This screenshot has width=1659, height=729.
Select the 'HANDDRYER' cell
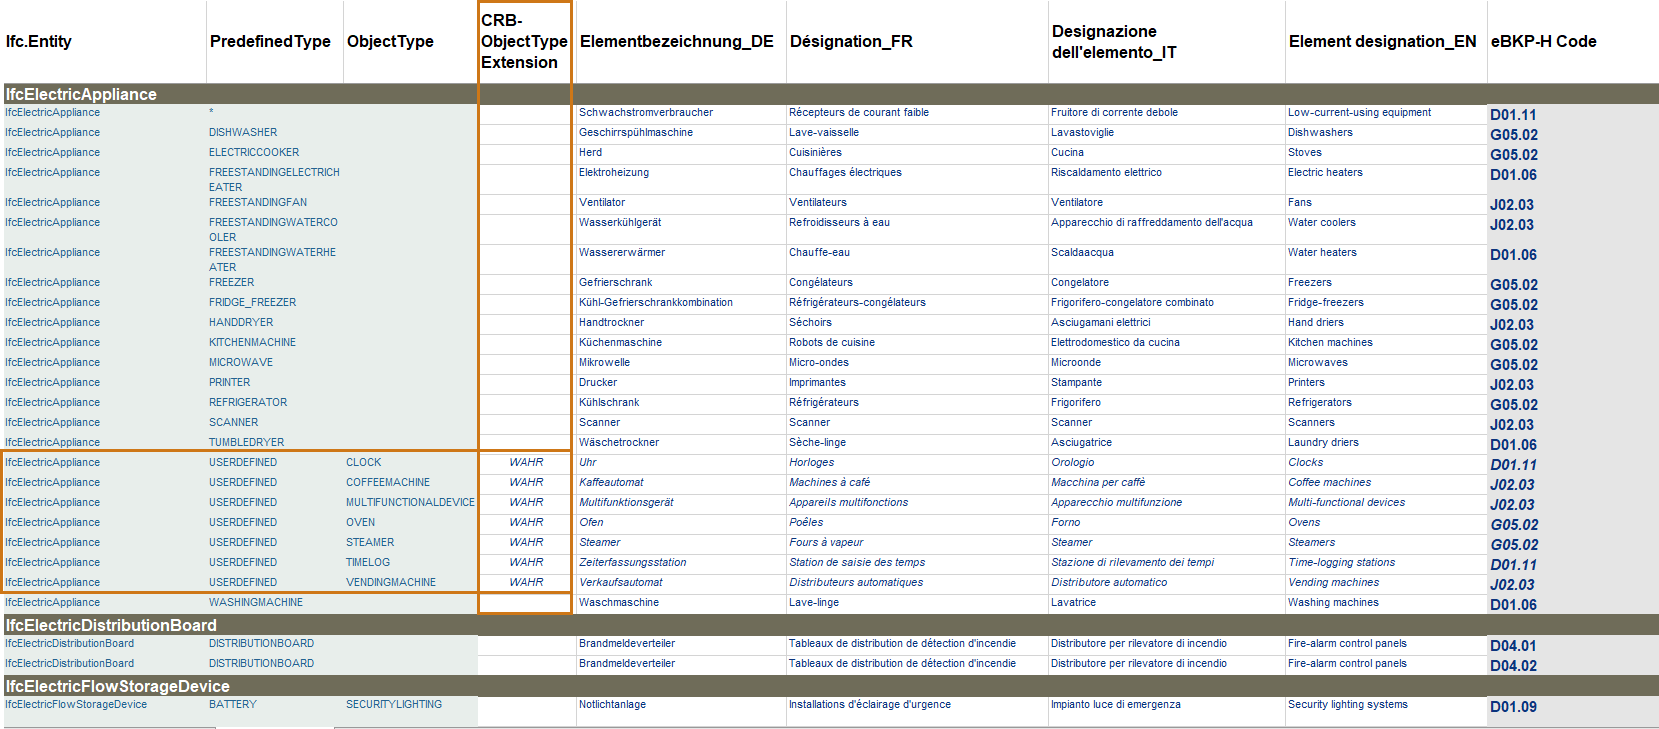coord(241,322)
